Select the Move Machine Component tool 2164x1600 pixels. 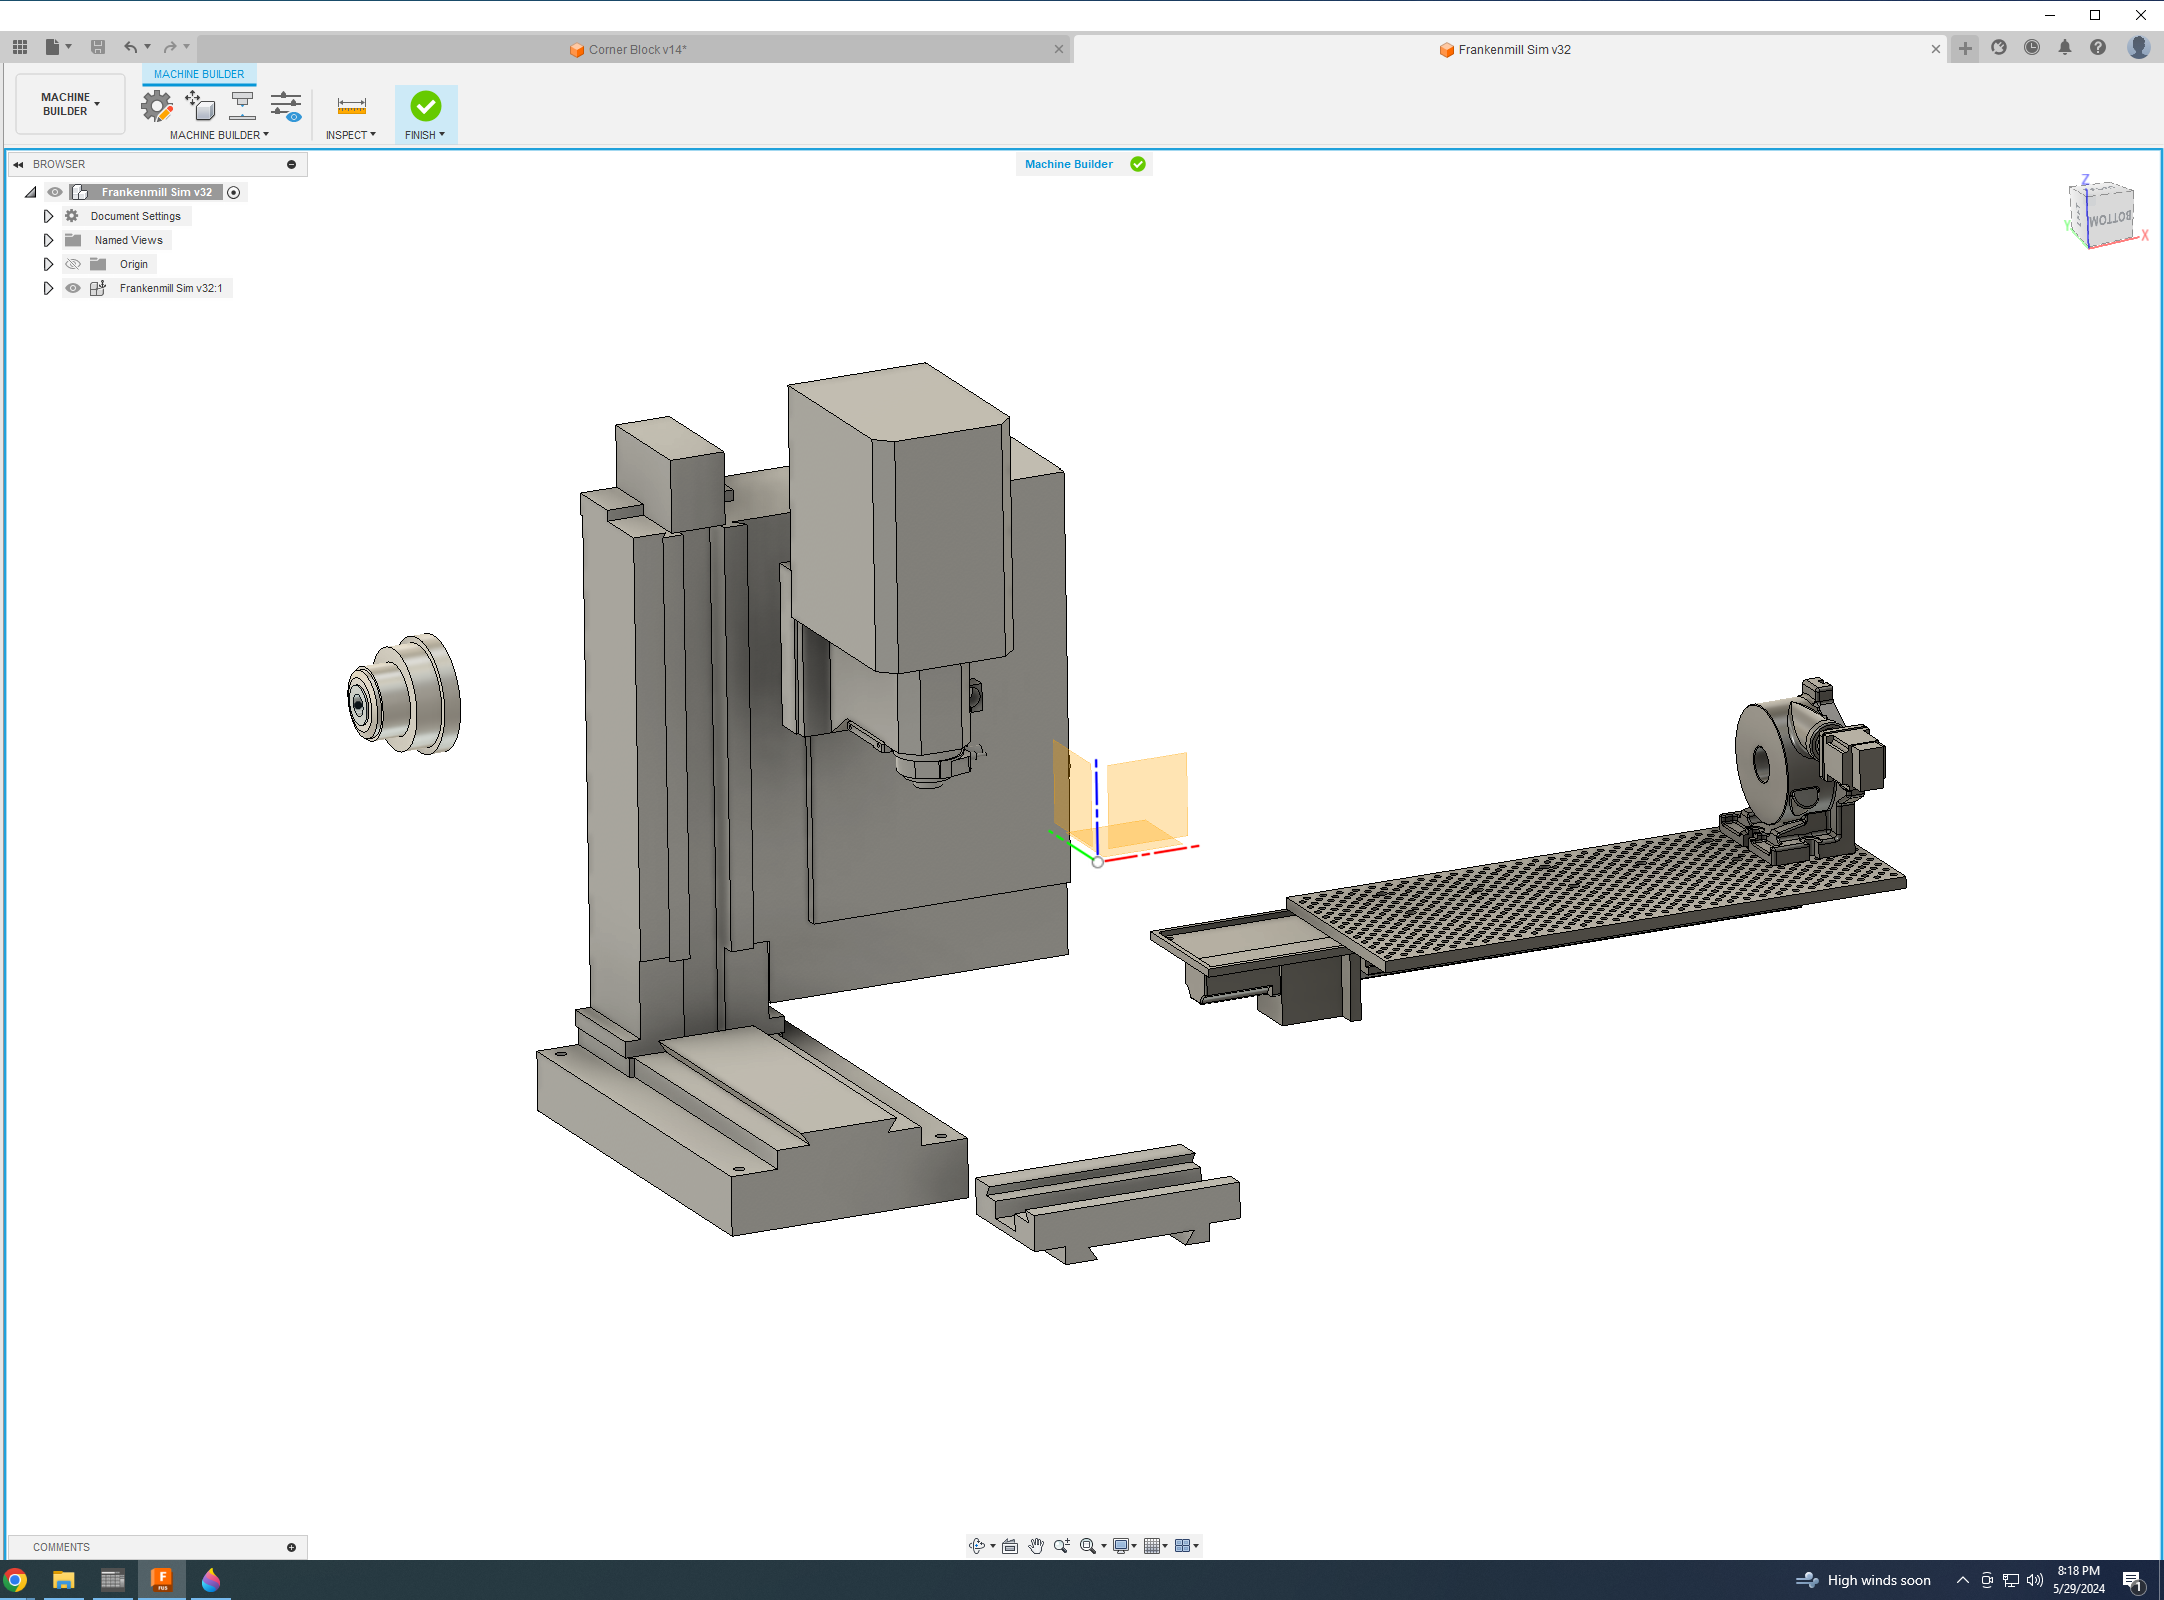(x=200, y=107)
